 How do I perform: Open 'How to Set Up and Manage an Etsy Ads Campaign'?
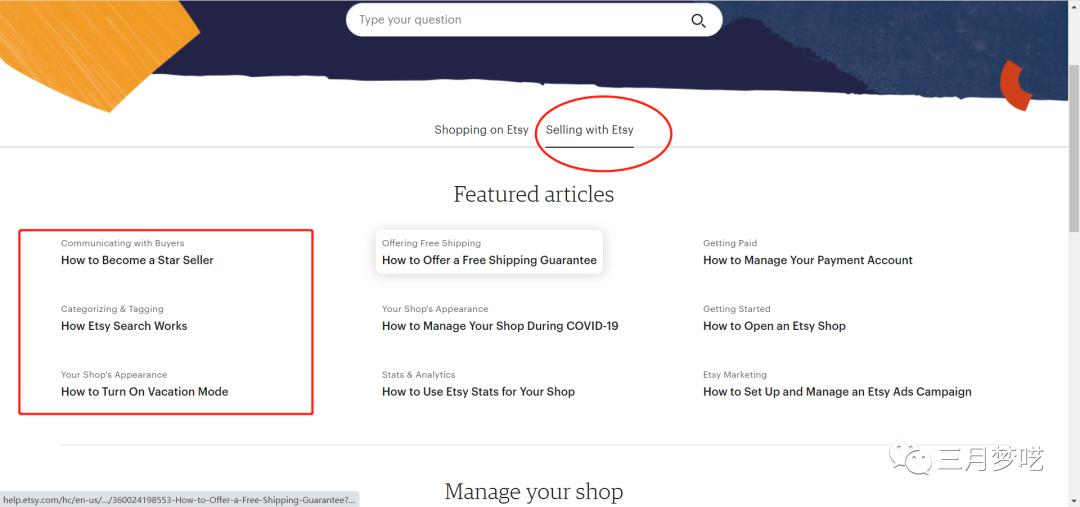[x=837, y=392]
